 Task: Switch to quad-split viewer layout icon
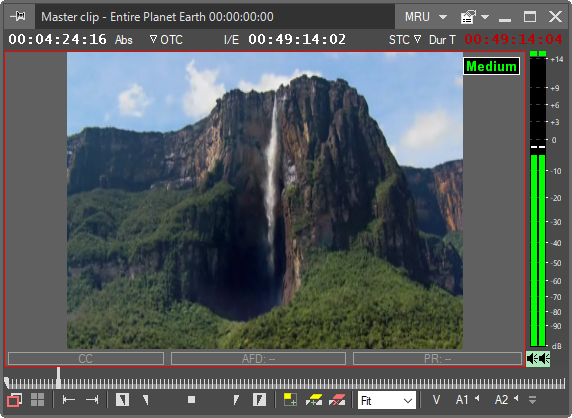[37, 400]
